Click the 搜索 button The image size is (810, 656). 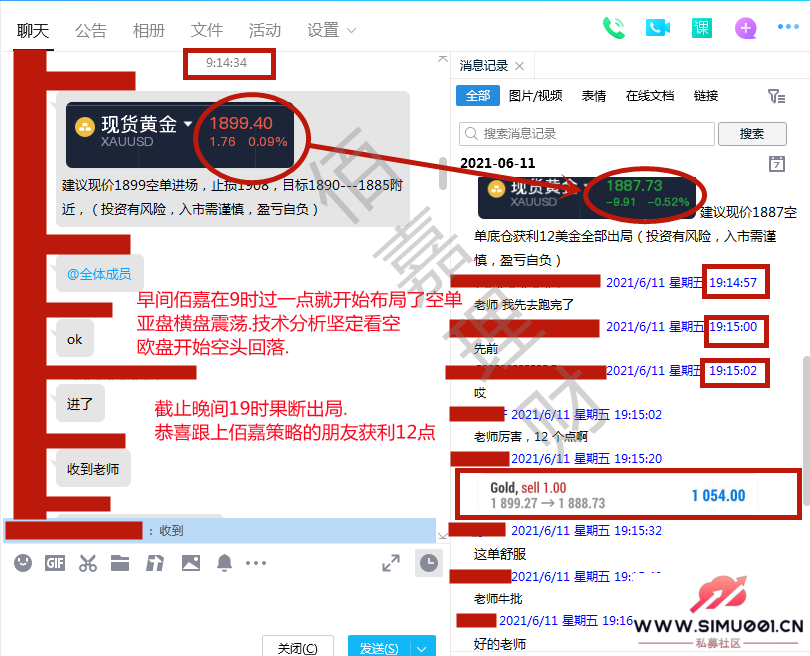[752, 134]
